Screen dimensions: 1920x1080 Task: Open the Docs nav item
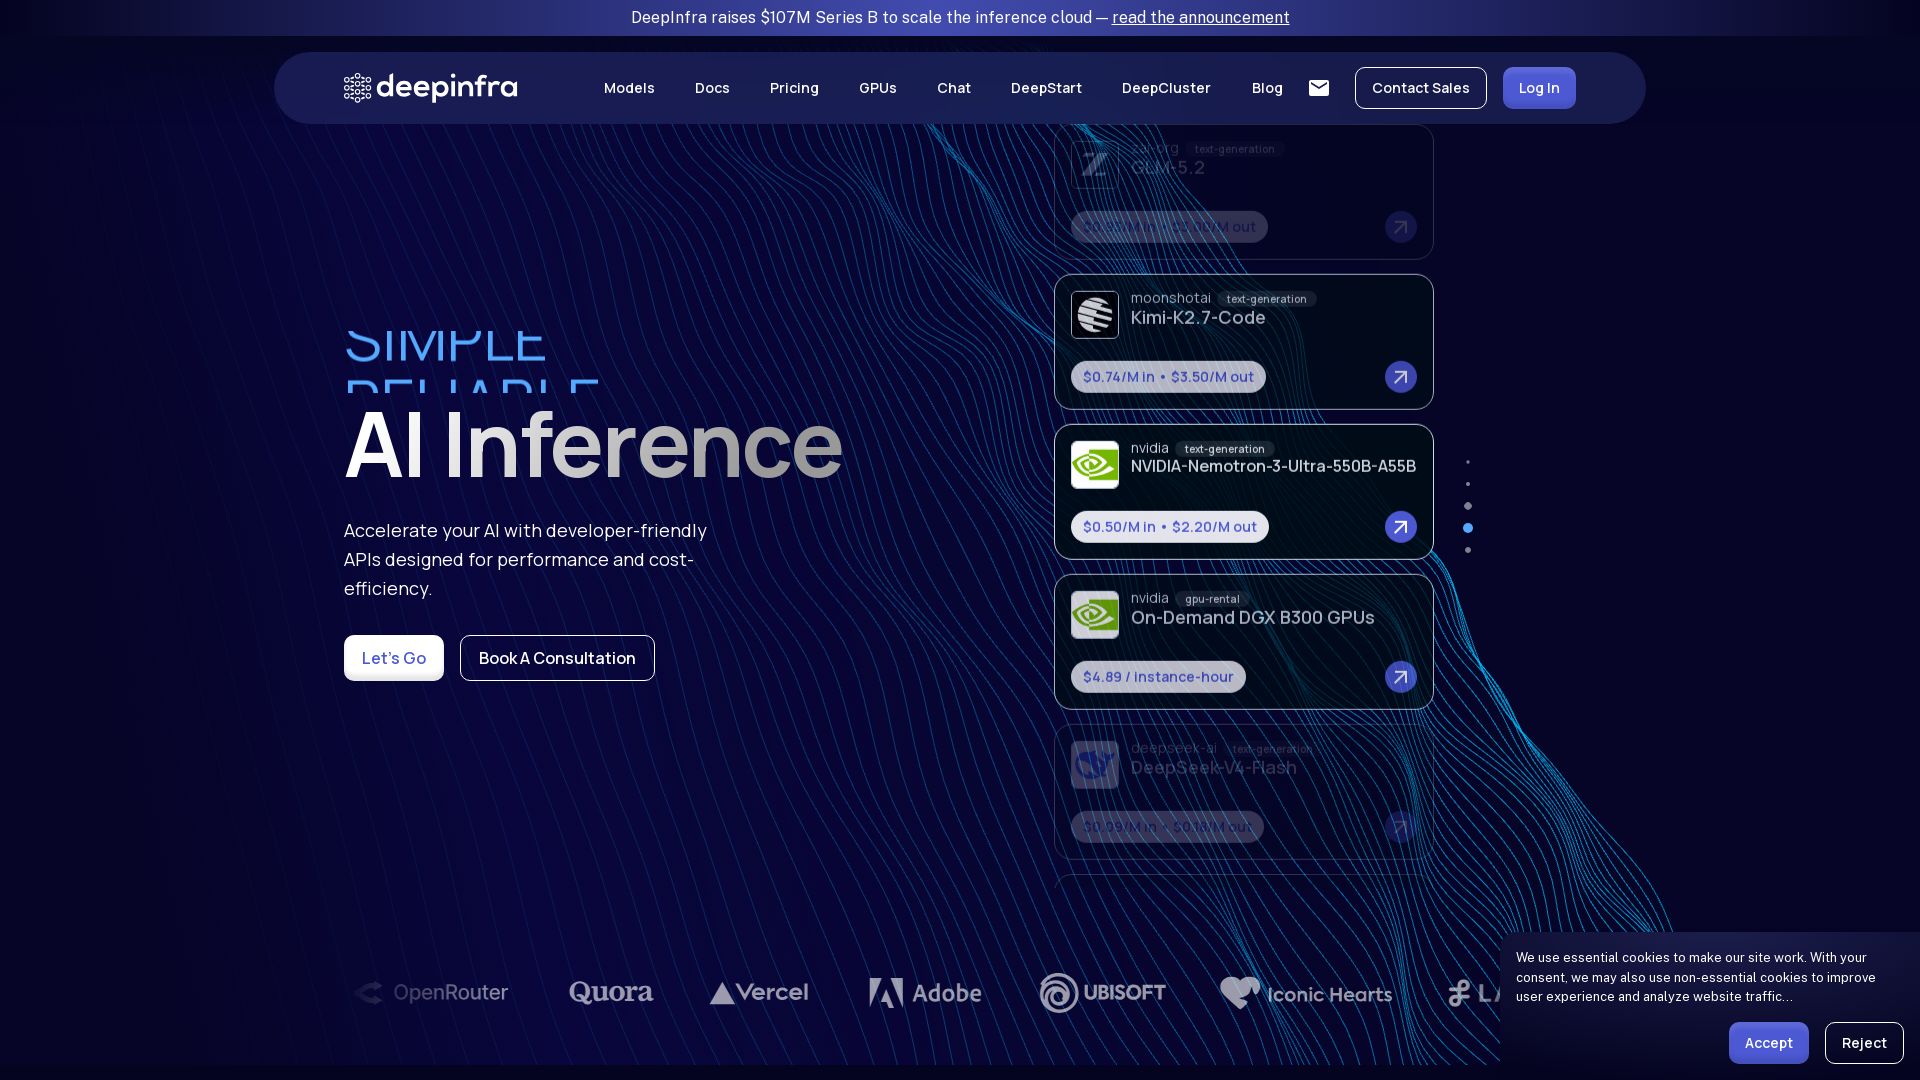[712, 88]
